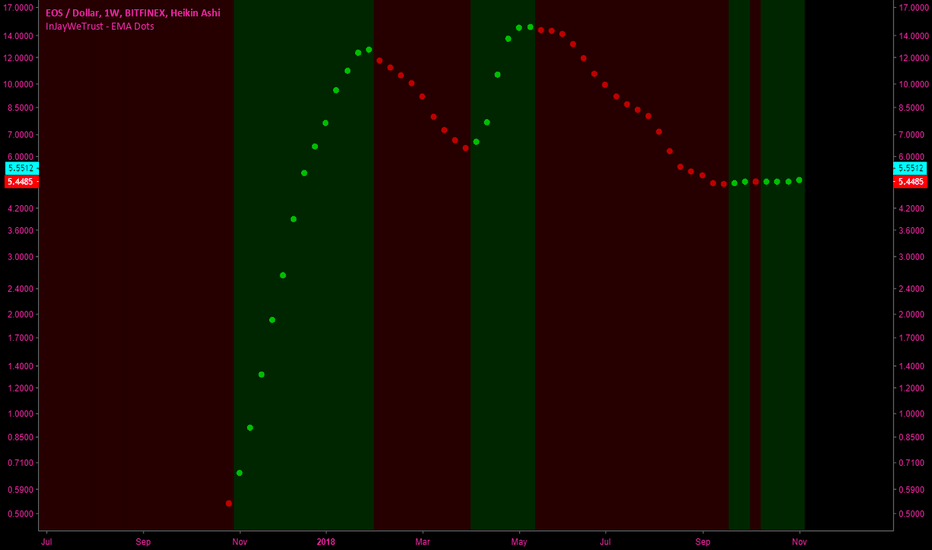Screen dimensions: 932x550
Task: Click the cyan 5.5512 price tag on right axis
Action: pyautogui.click(x=910, y=168)
